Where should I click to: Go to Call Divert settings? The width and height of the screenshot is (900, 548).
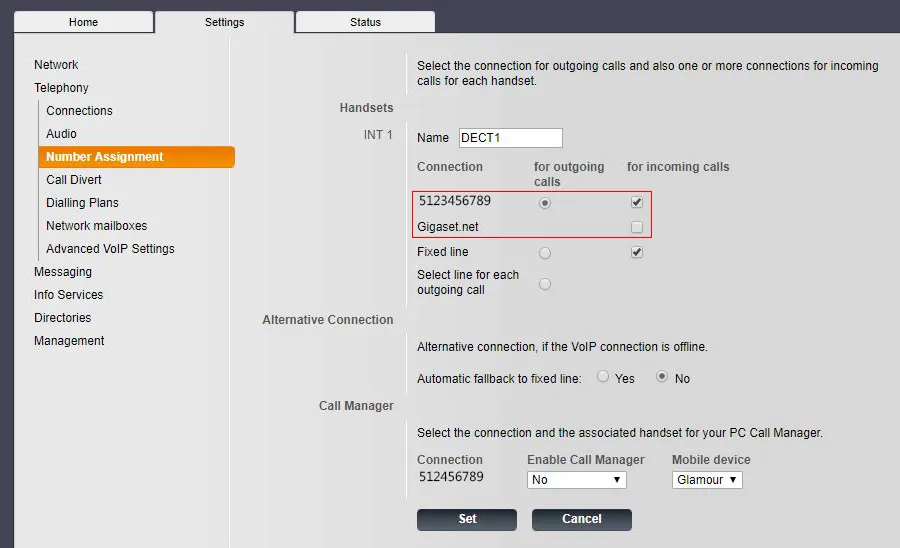tap(74, 180)
